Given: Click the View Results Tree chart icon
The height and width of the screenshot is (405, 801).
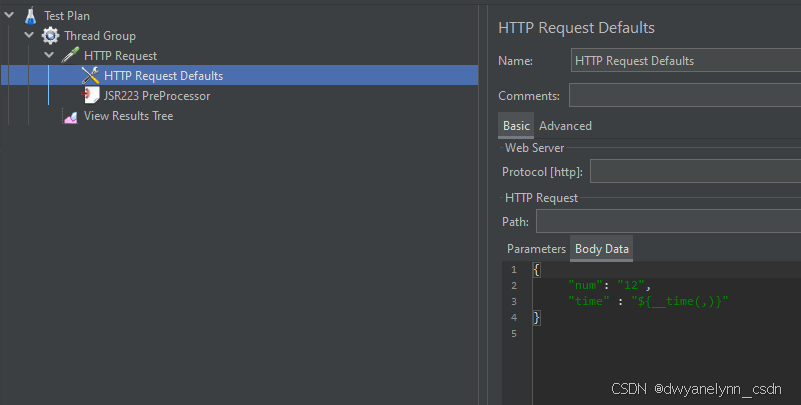Looking at the screenshot, I should 70,116.
